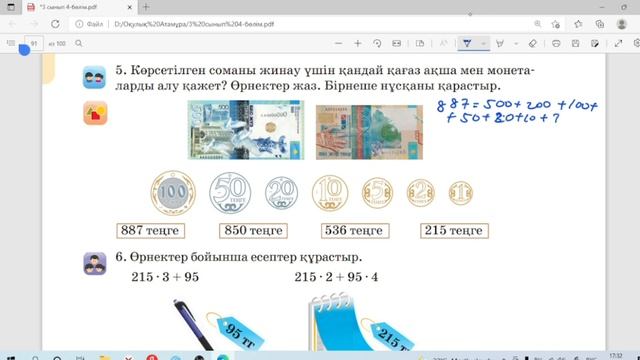
Task: Open the browser zoom indicator
Action: [538, 24]
